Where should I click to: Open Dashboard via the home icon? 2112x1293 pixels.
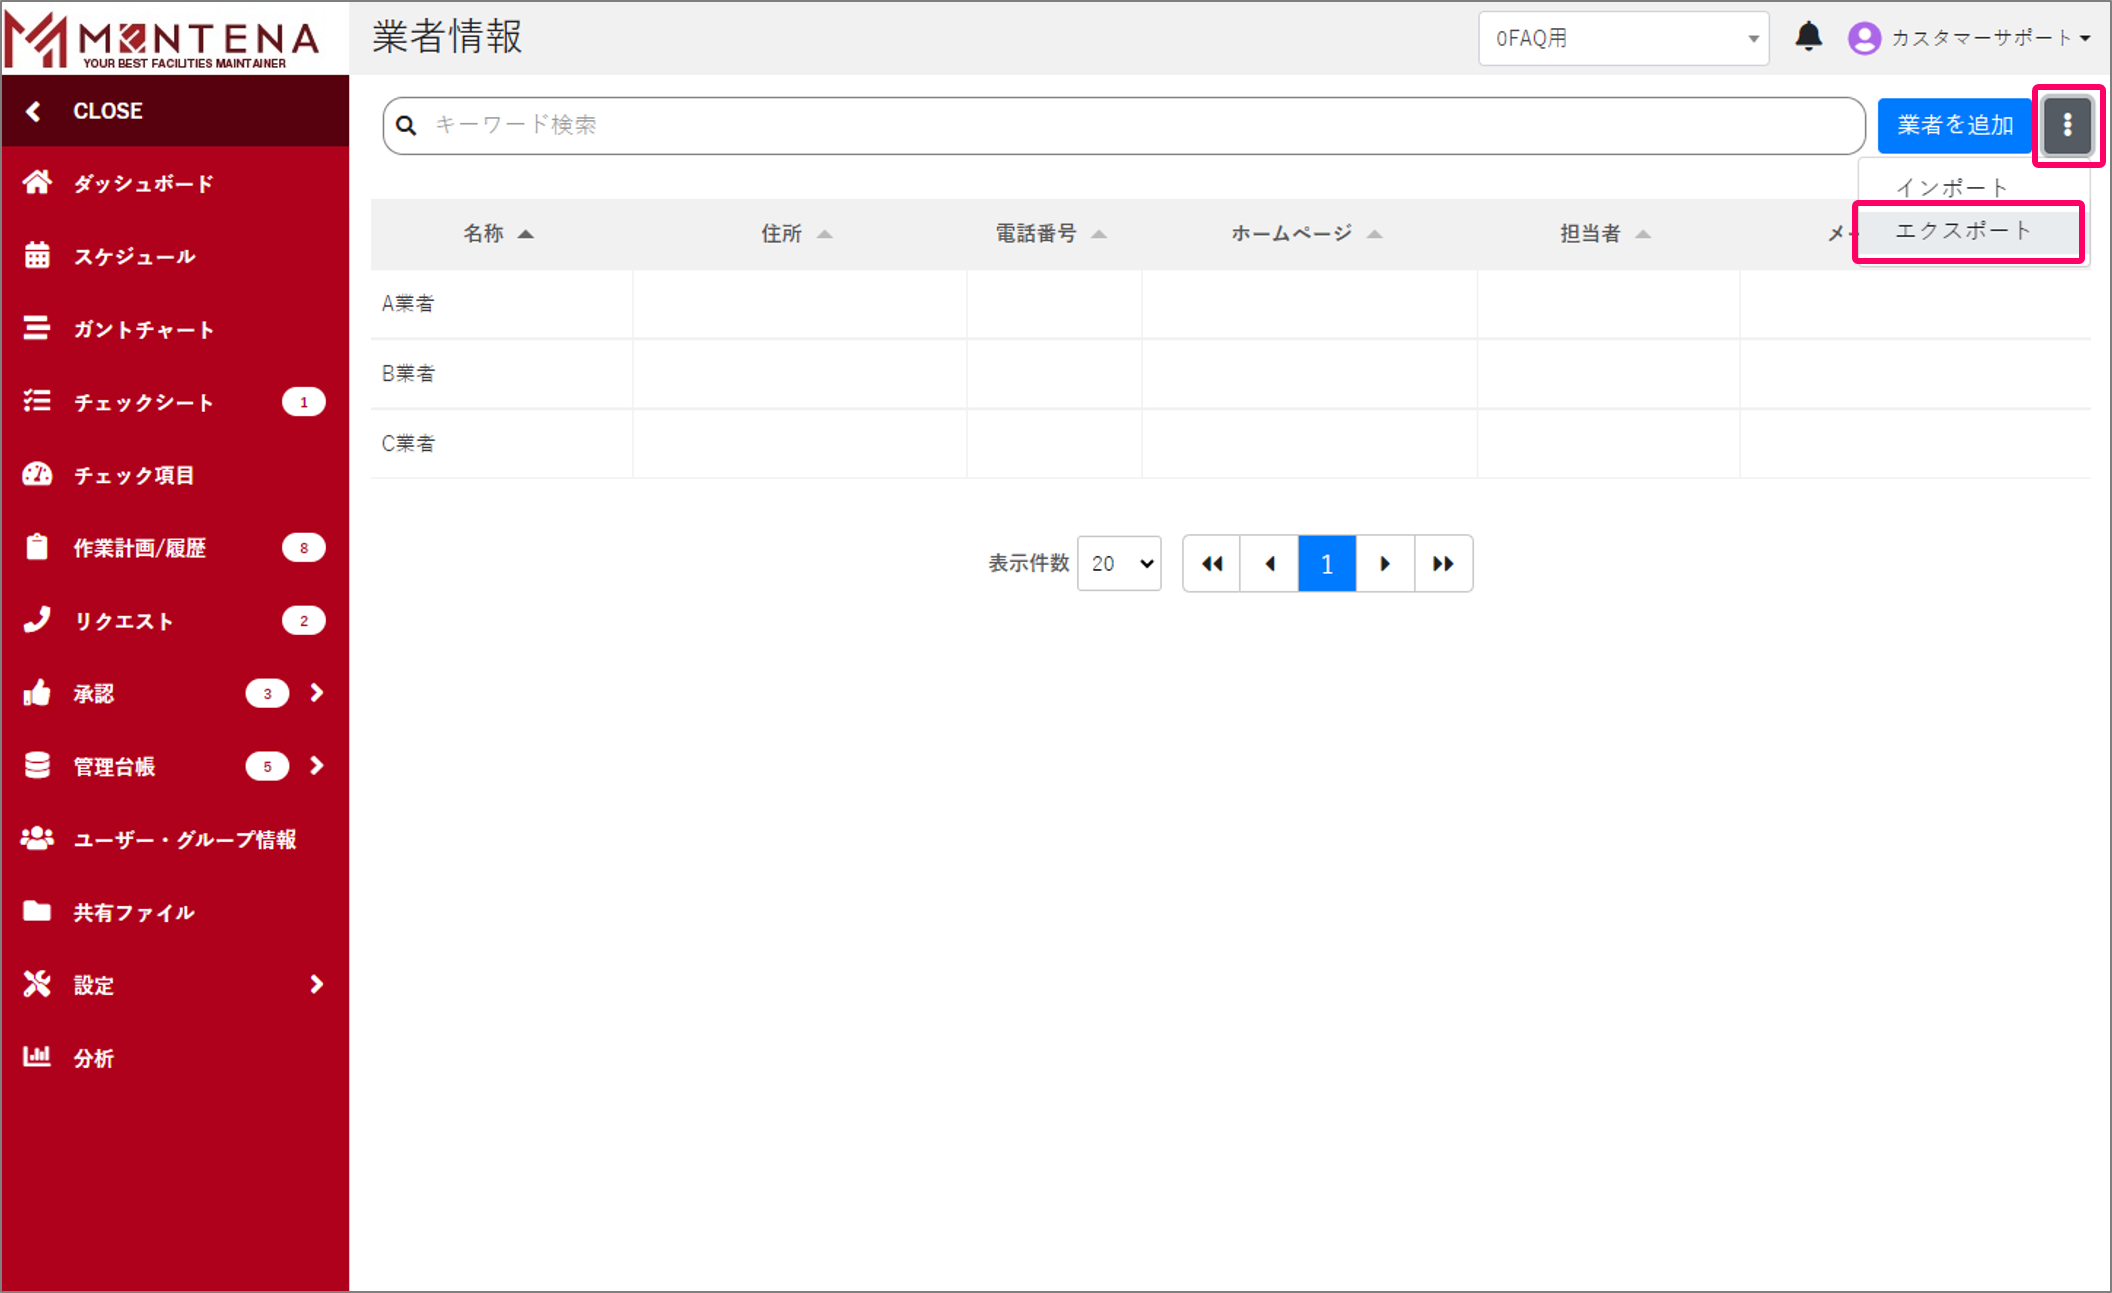(37, 183)
